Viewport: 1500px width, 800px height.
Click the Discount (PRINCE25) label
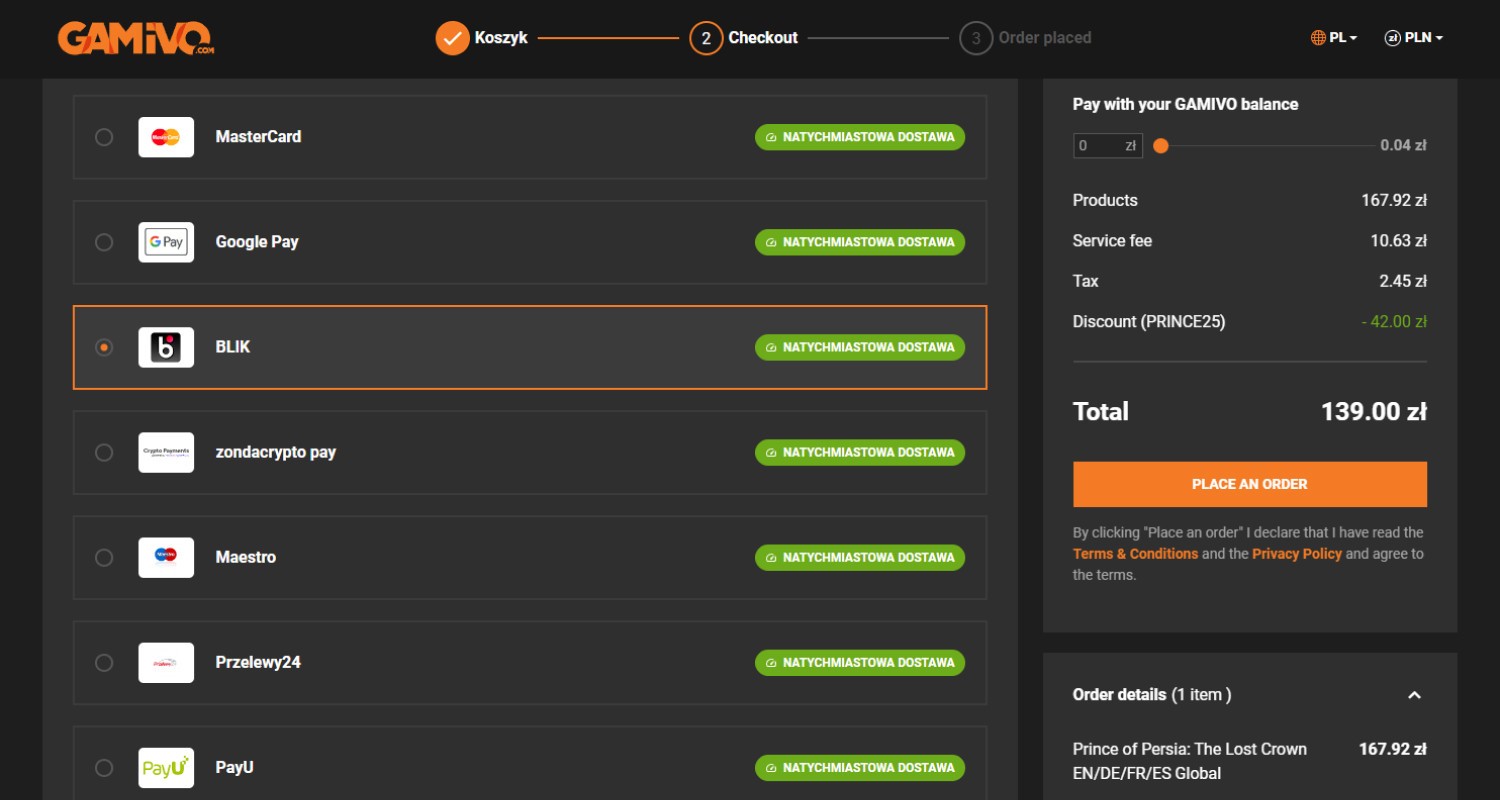[x=1149, y=322]
